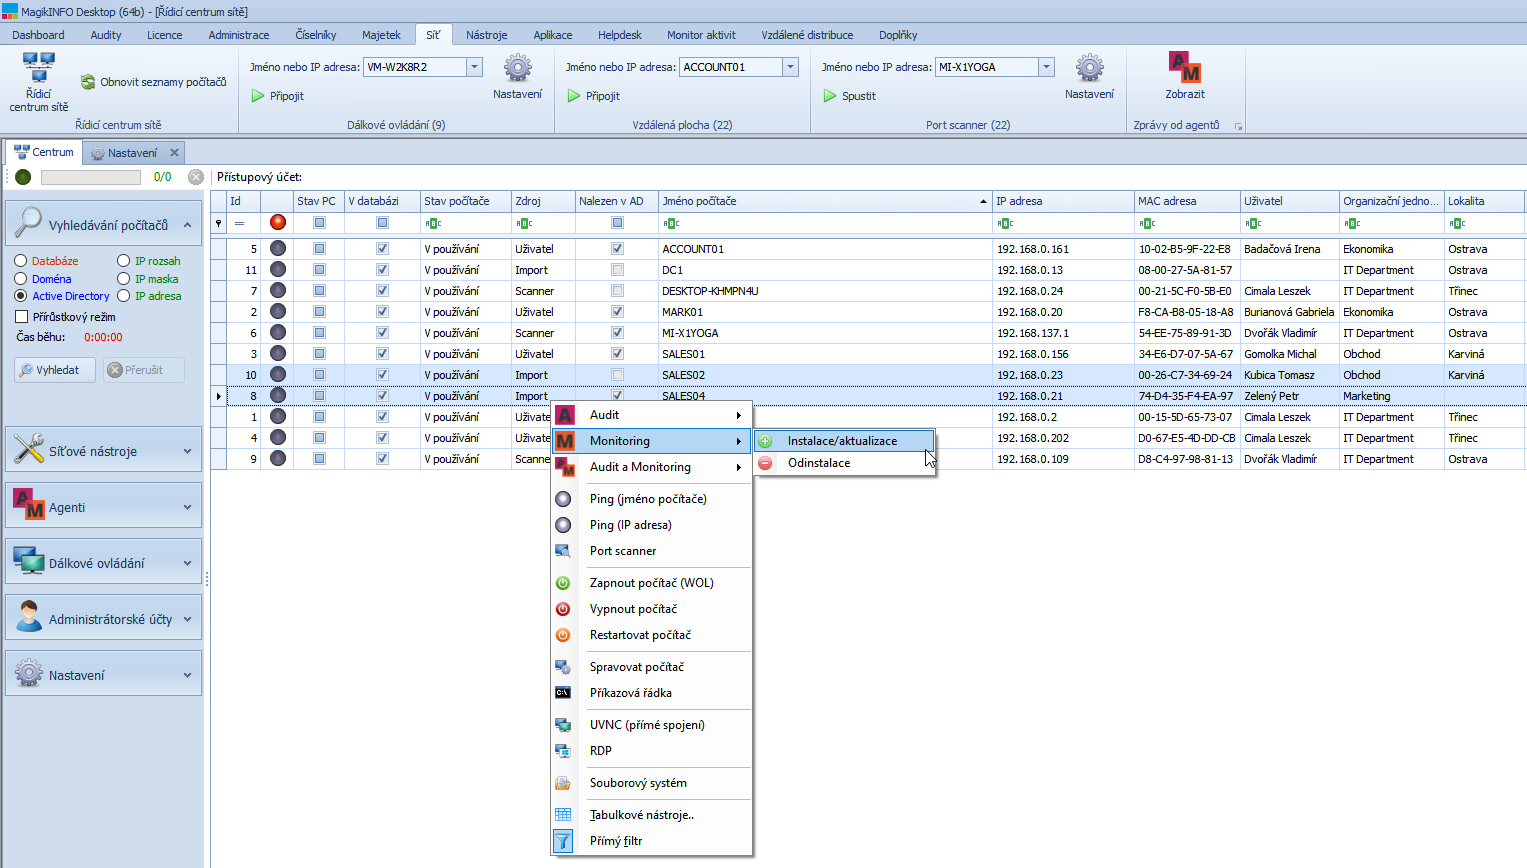Expand Nastavení side panel
This screenshot has height=868, width=1527.
tap(188, 675)
